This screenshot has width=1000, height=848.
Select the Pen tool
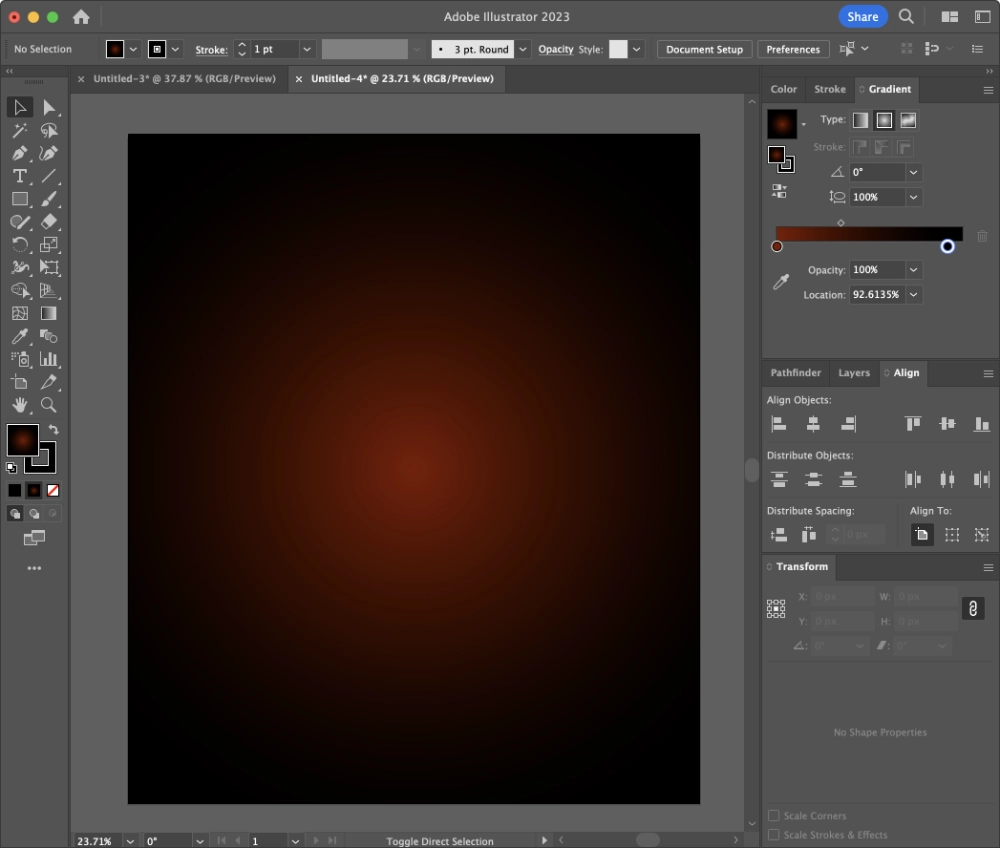20,154
